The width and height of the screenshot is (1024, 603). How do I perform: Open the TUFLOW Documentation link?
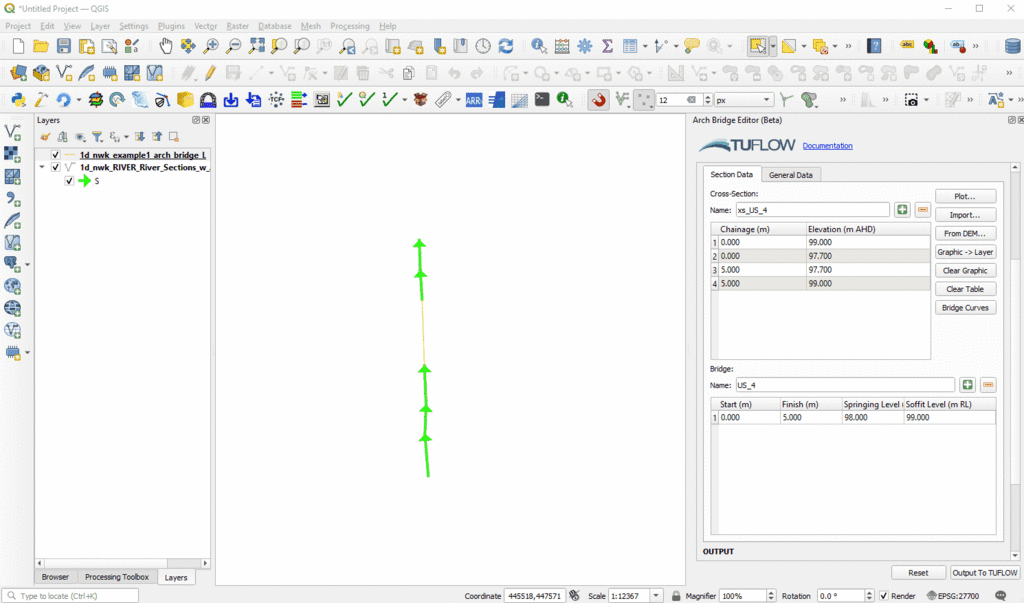pos(827,146)
